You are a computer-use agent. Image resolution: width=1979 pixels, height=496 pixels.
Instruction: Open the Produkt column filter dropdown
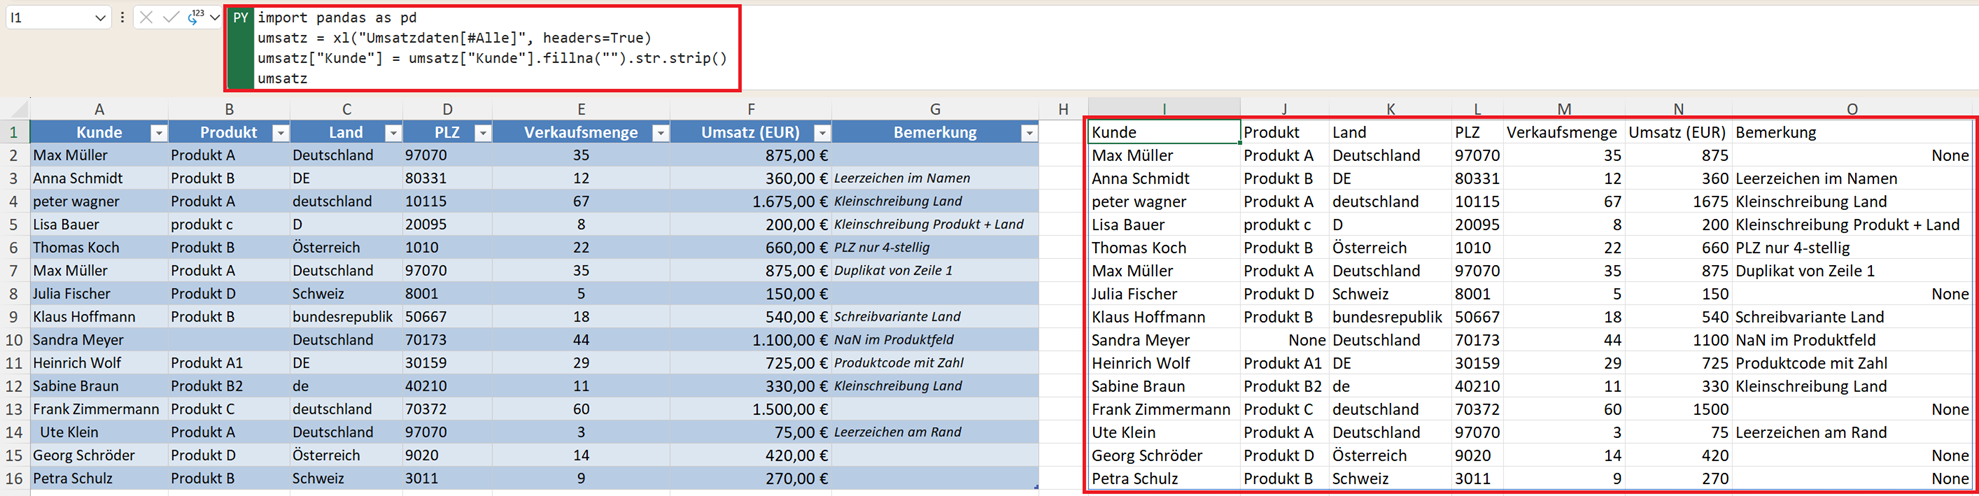click(281, 133)
